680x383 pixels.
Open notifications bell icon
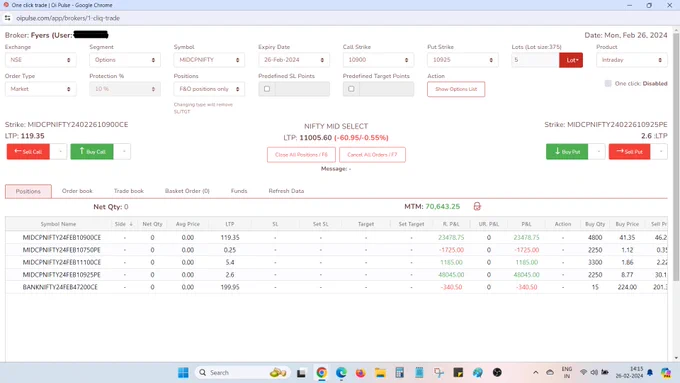coord(650,373)
